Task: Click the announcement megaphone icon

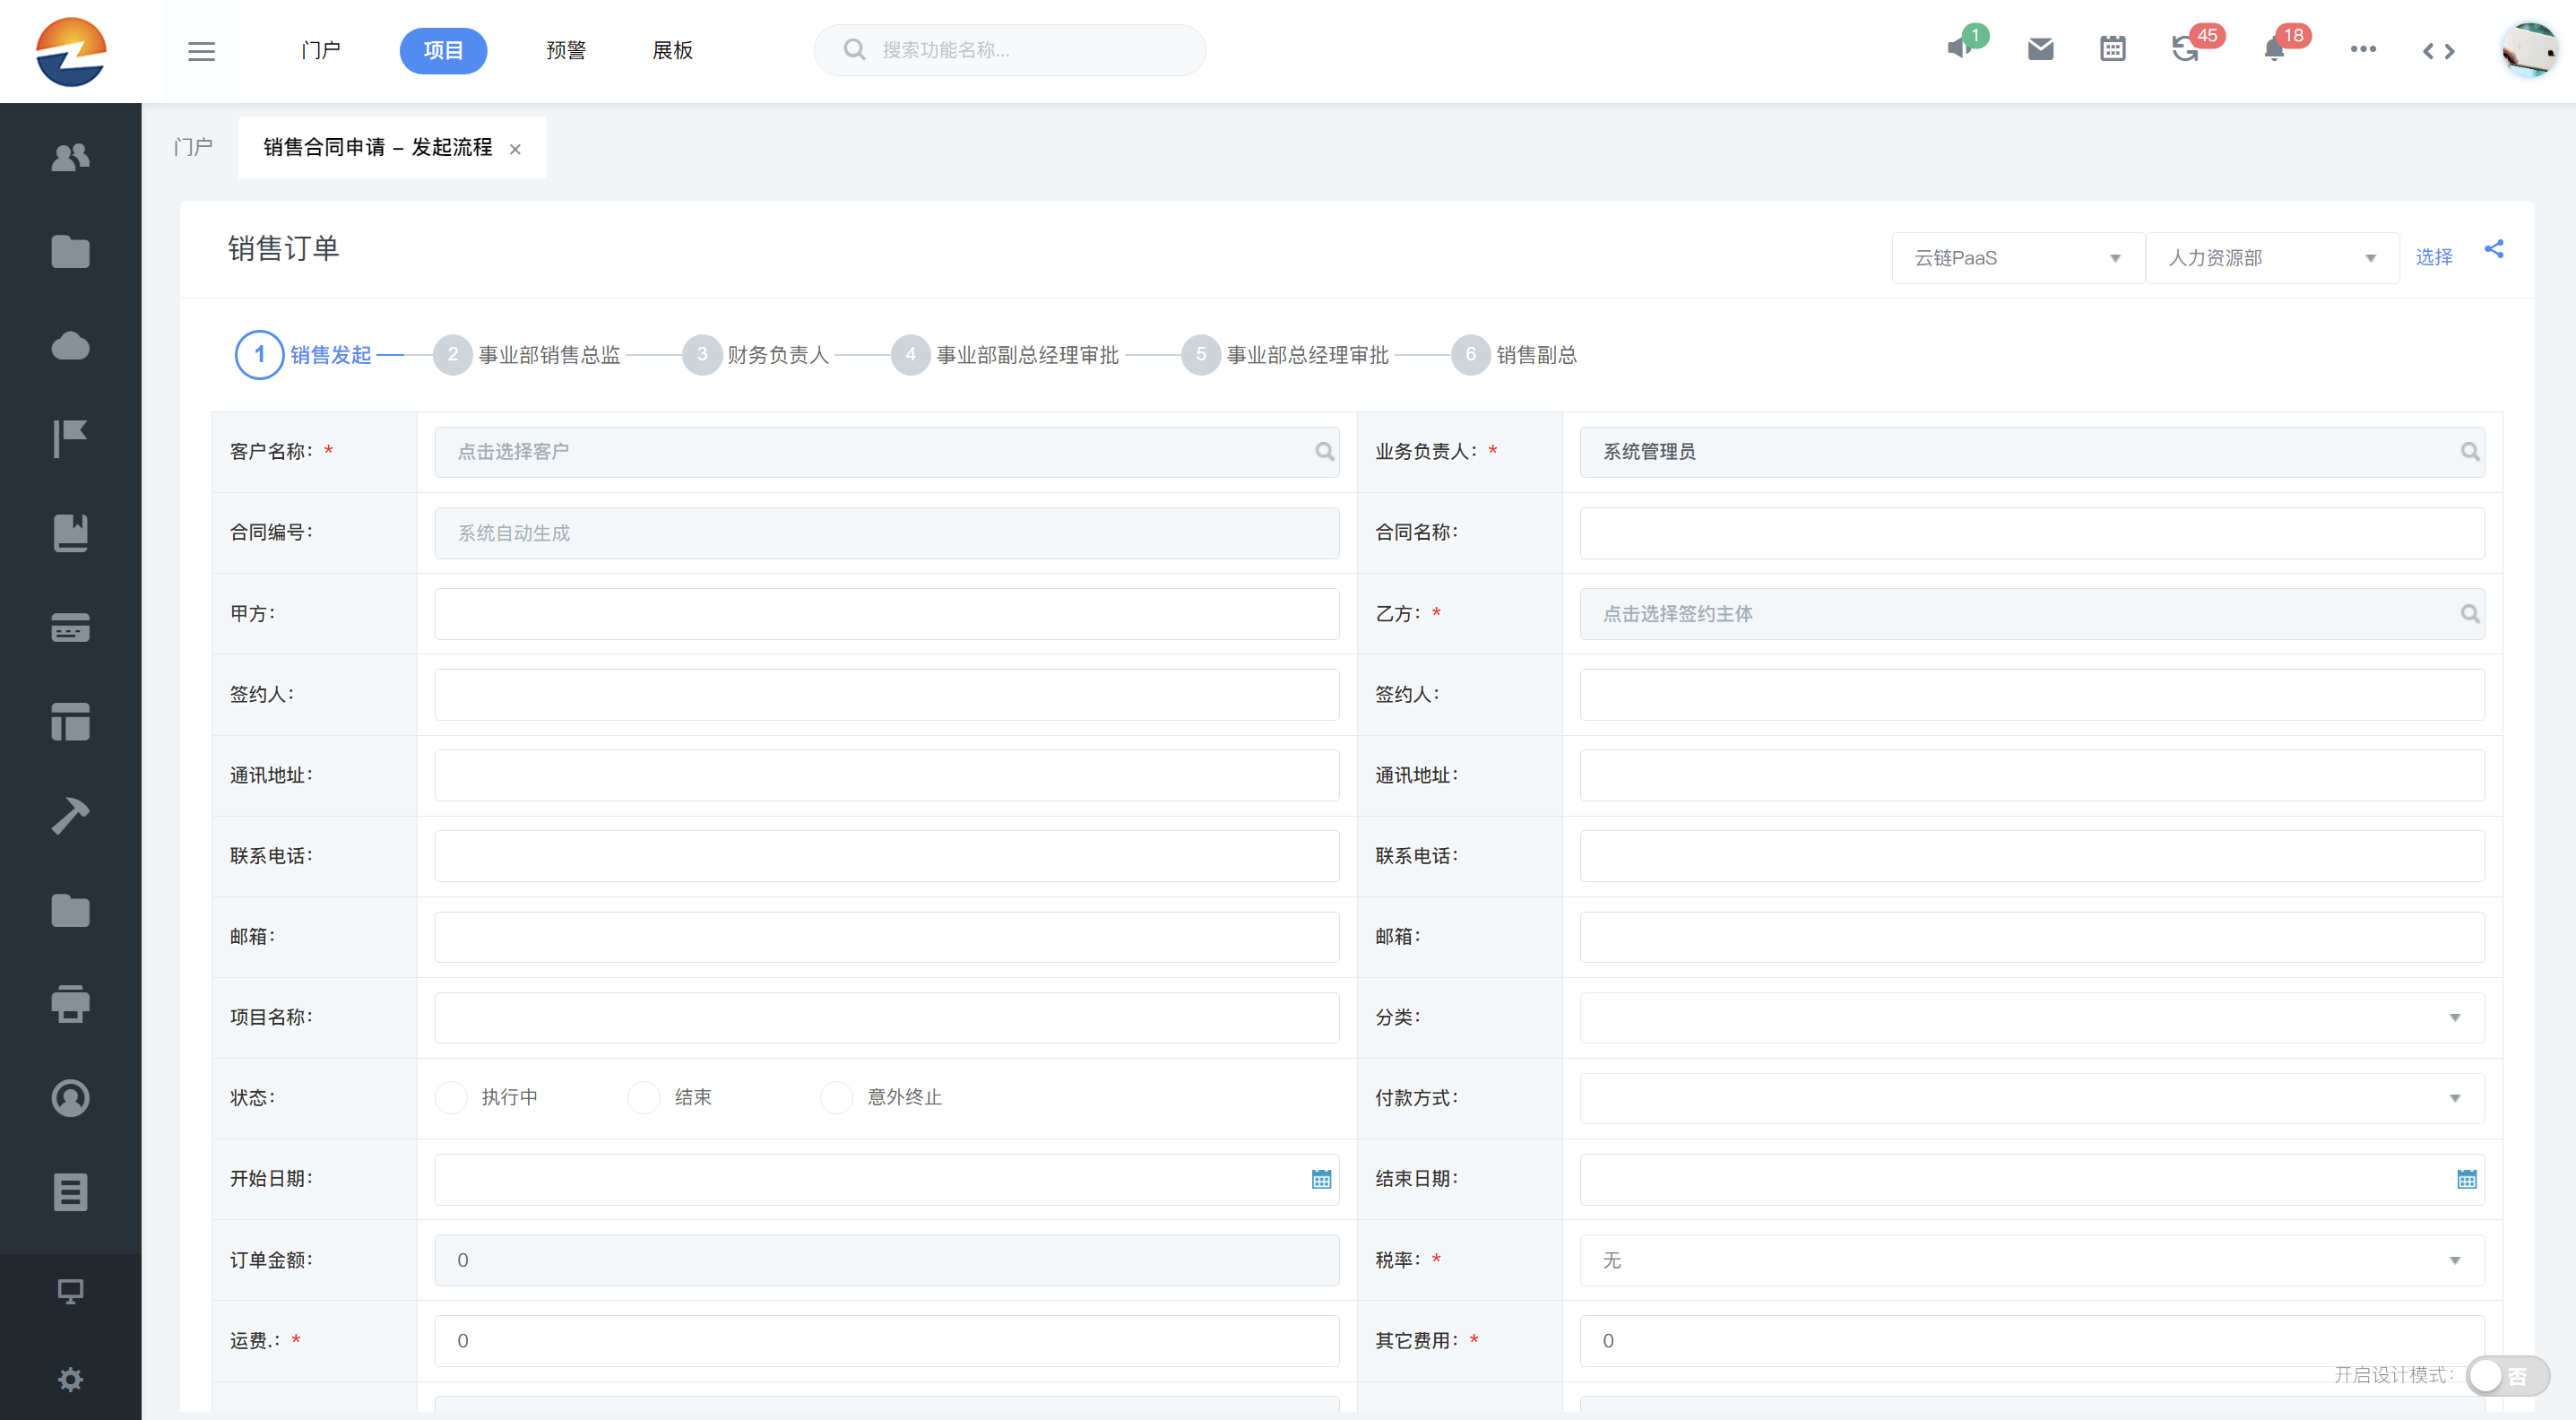Action: [x=1959, y=49]
